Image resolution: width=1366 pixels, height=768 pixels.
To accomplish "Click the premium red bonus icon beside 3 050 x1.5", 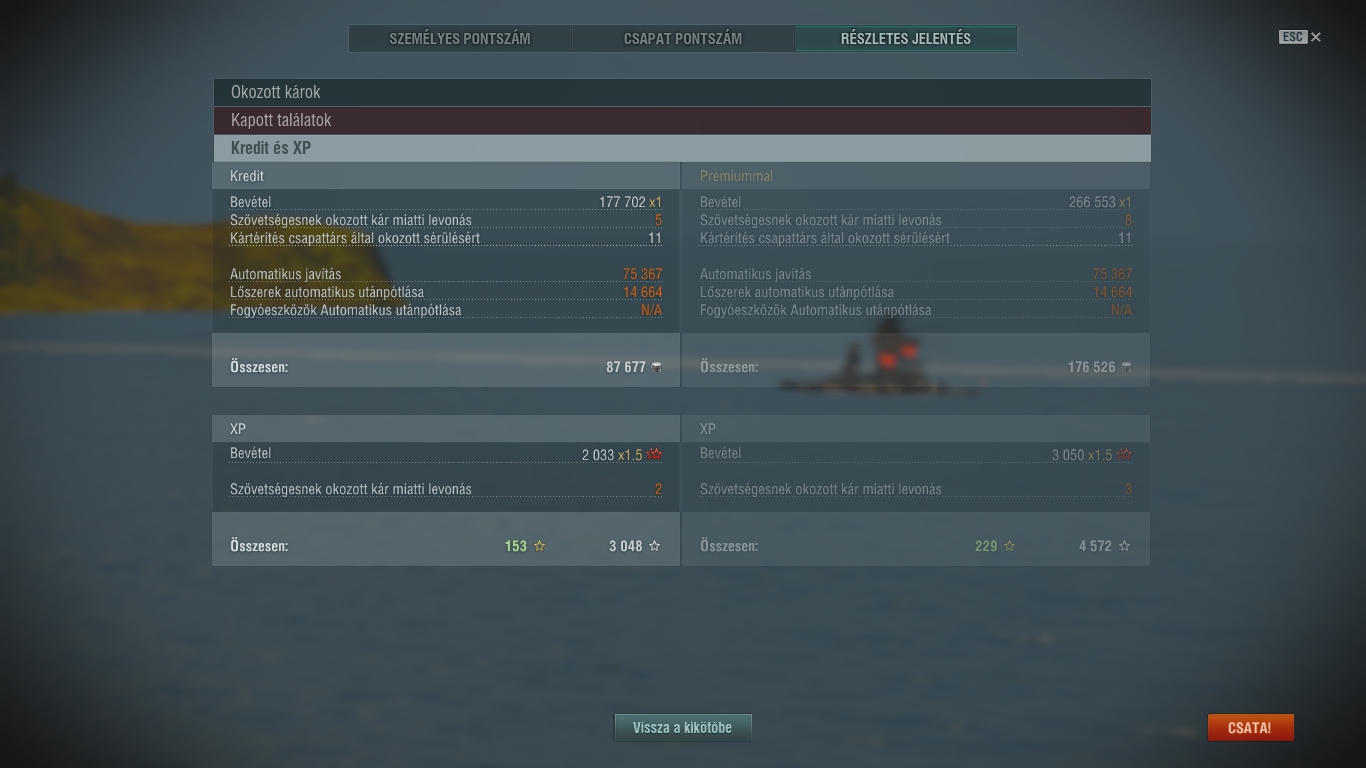I will [1125, 454].
